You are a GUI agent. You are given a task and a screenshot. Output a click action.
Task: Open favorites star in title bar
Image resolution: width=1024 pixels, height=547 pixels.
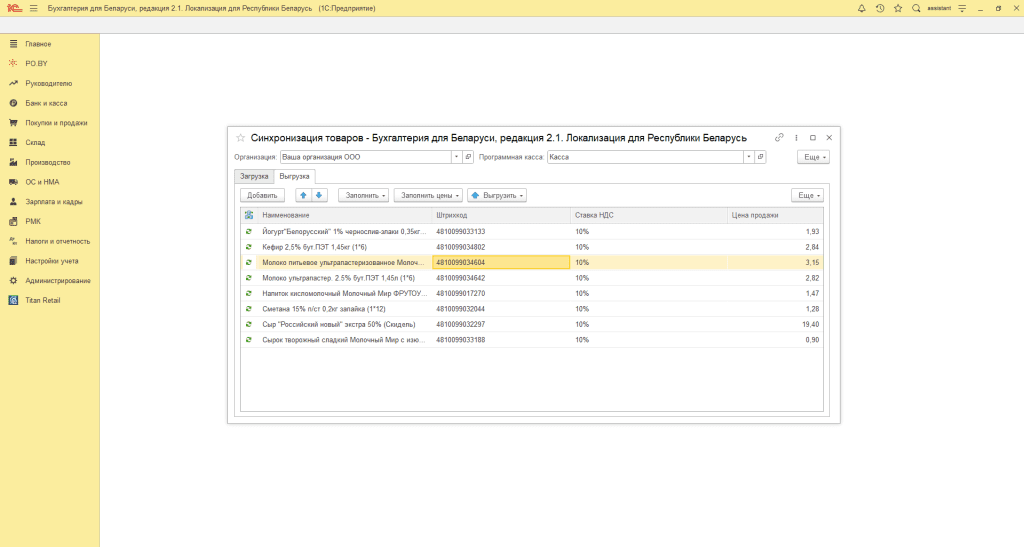[898, 8]
